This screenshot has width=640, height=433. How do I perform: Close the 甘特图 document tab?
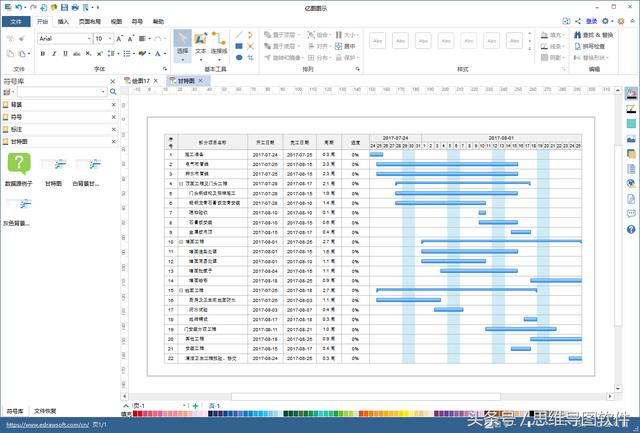pos(200,81)
